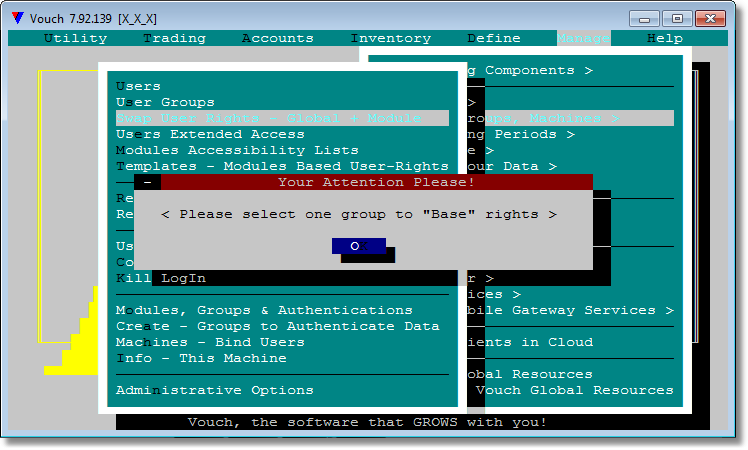Minimize the Vouch window
The width and height of the screenshot is (748, 450).
[644, 19]
